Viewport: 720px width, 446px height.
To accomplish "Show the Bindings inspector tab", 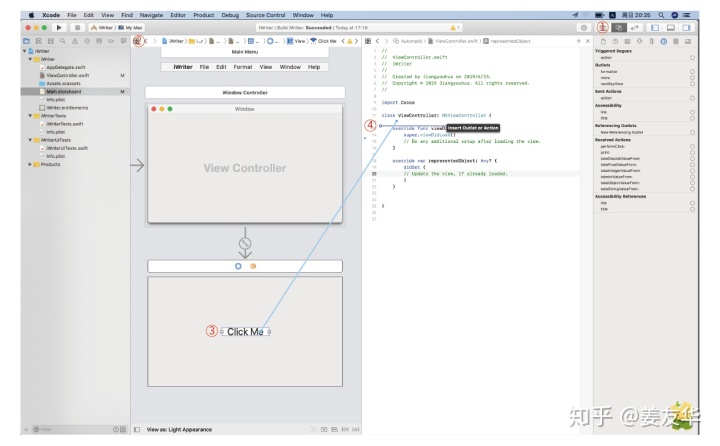I will pyautogui.click(x=675, y=41).
